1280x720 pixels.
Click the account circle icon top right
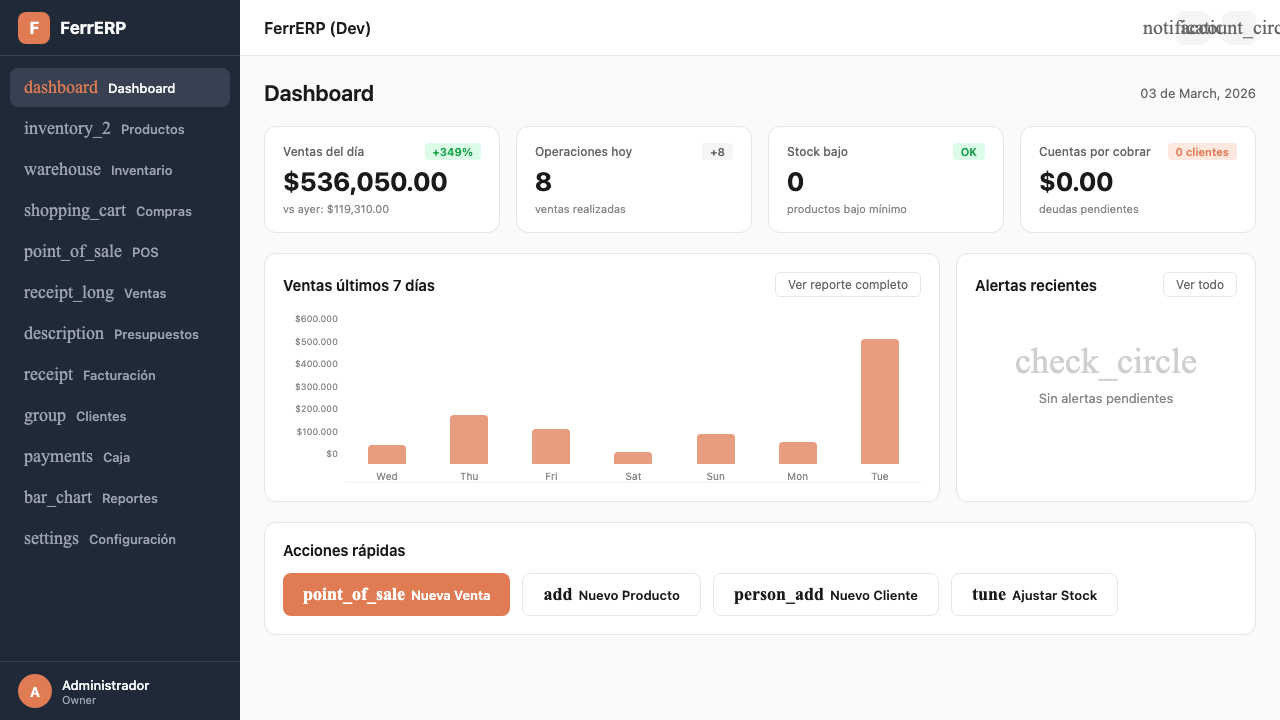point(1237,27)
